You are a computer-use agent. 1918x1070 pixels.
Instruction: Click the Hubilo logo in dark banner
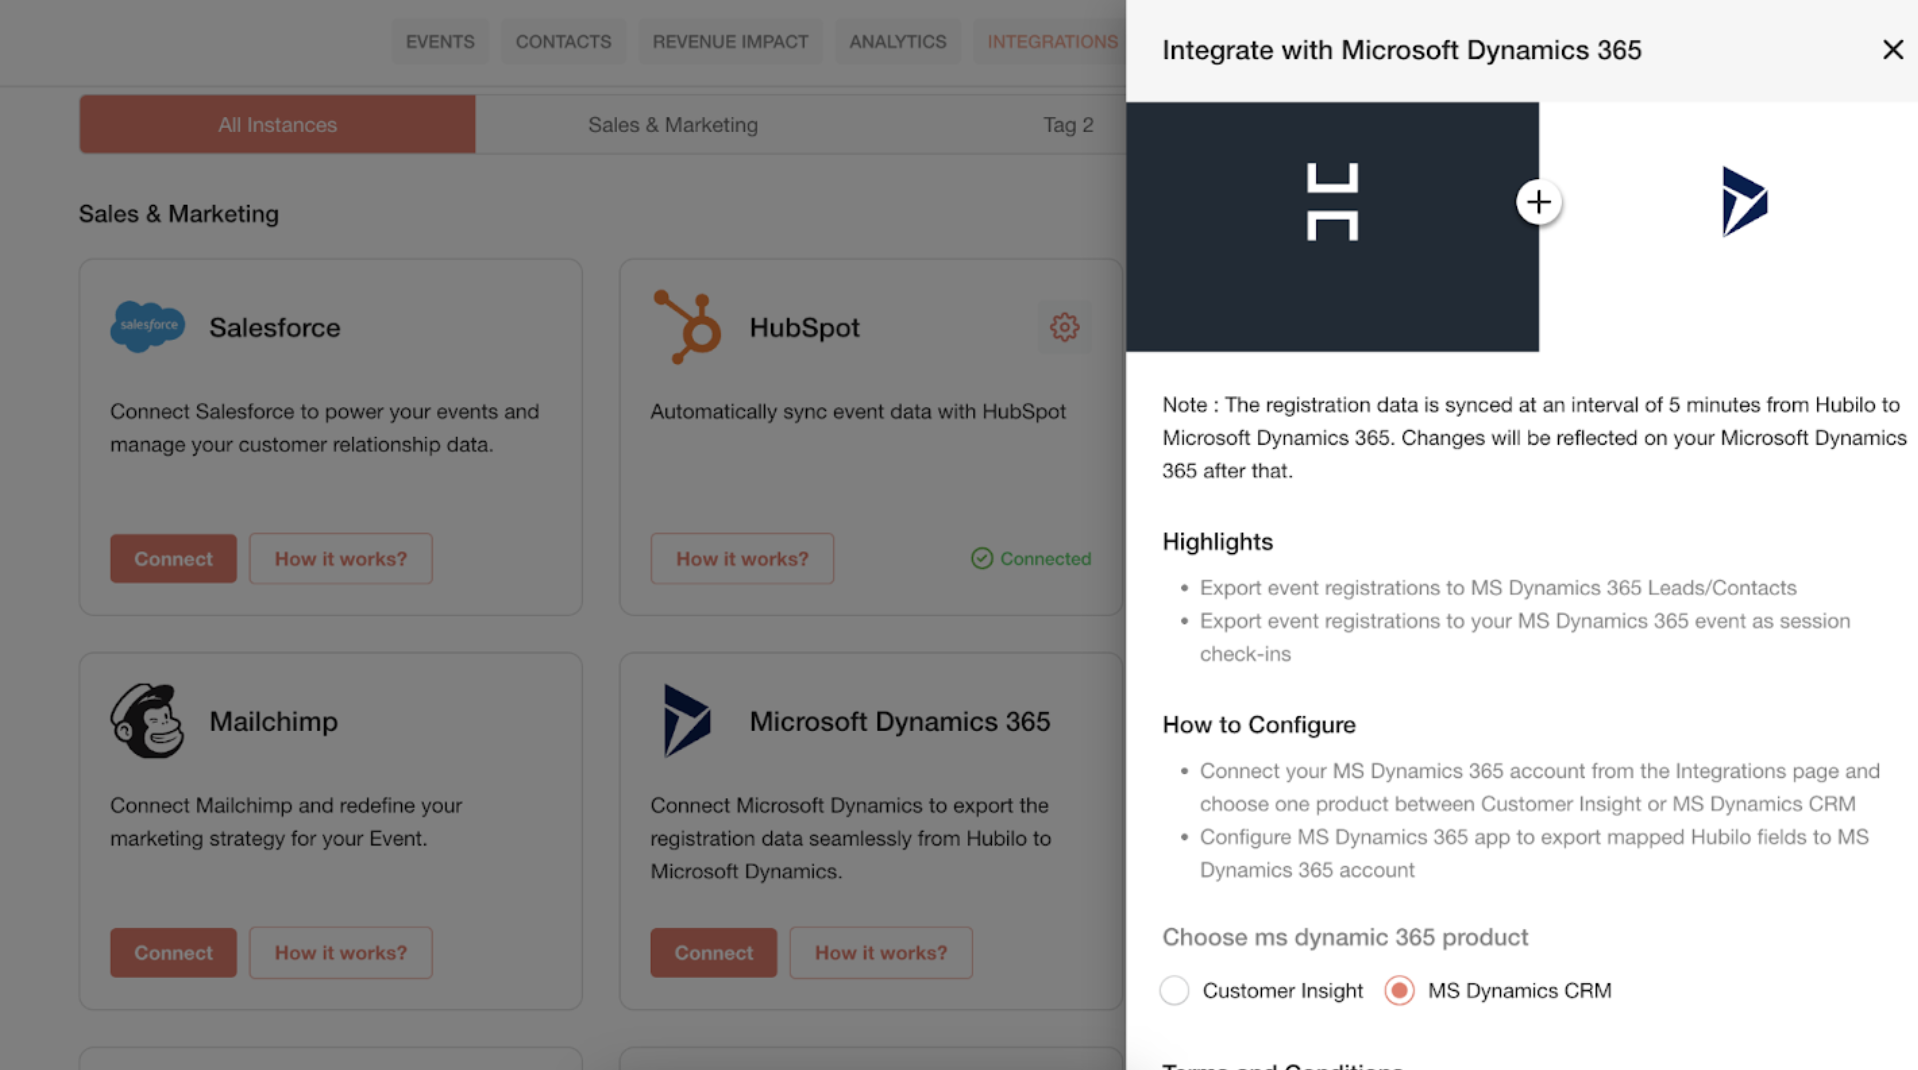[x=1332, y=203]
